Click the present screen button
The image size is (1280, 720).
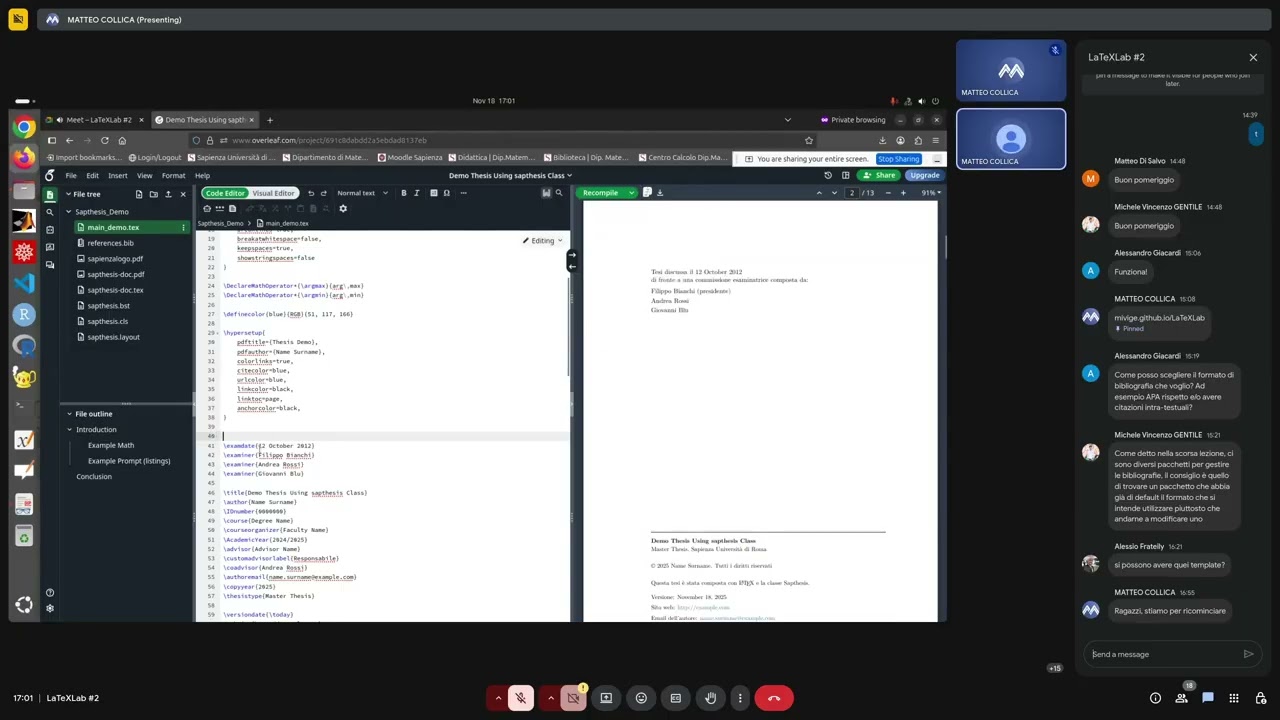pos(606,698)
